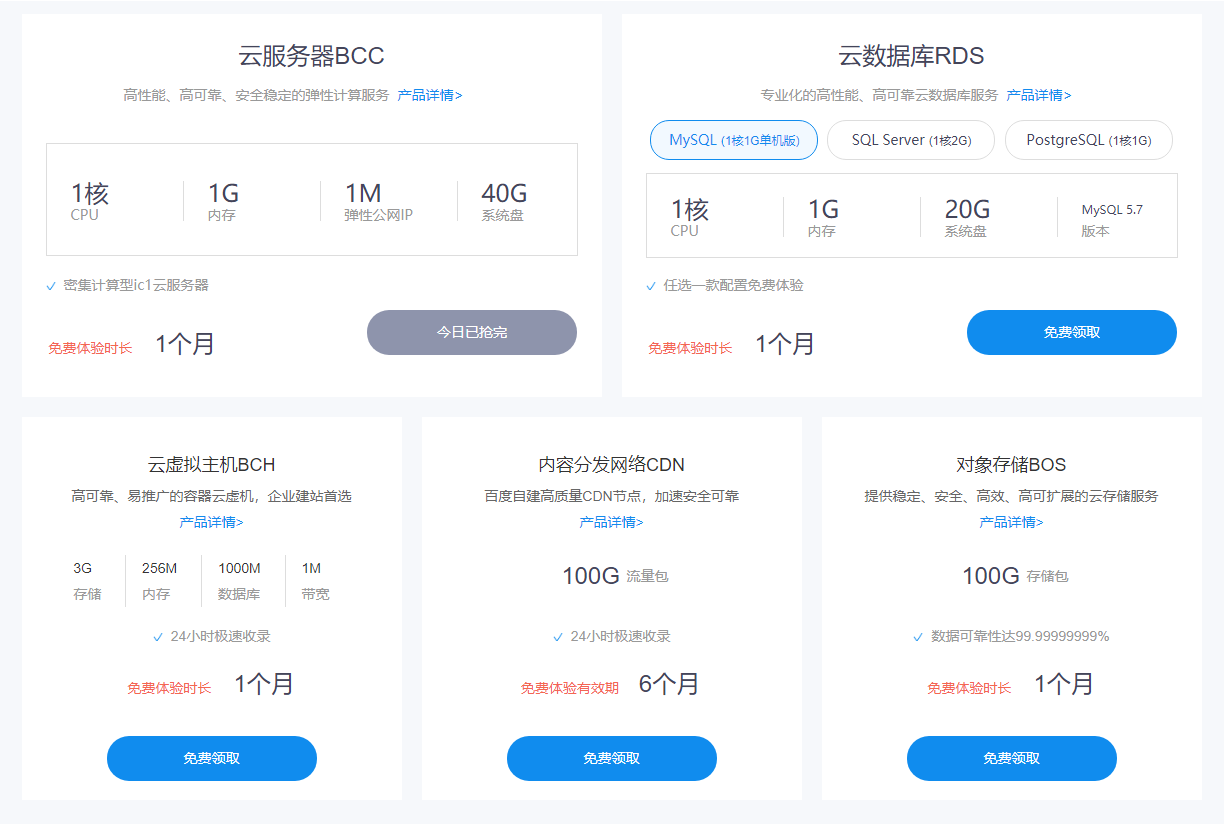Claim the free 云虚拟主机BCH trial
Viewport: 1224px width, 824px height.
(x=211, y=758)
